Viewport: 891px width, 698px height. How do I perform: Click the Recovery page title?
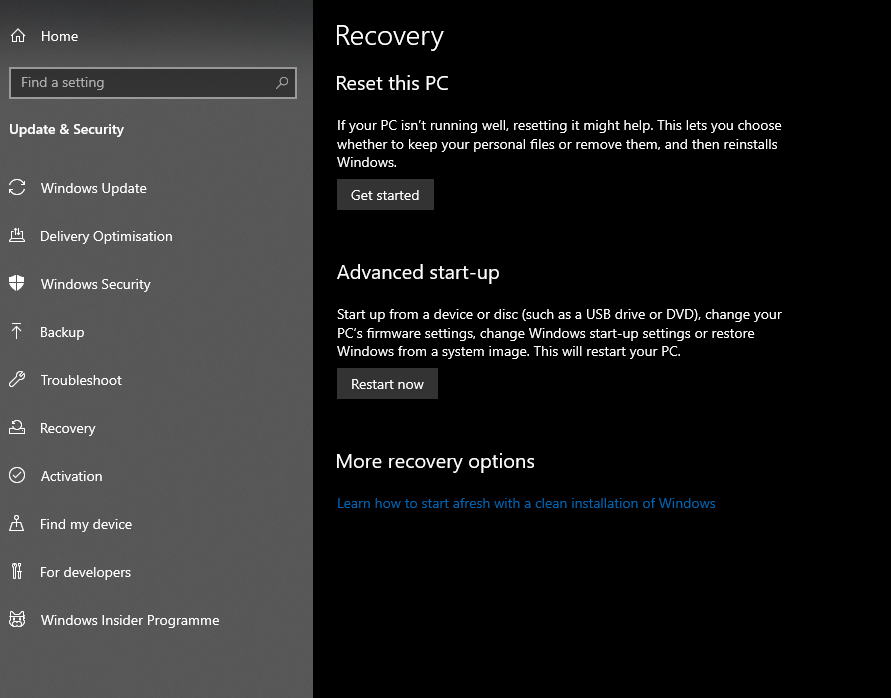pos(389,36)
